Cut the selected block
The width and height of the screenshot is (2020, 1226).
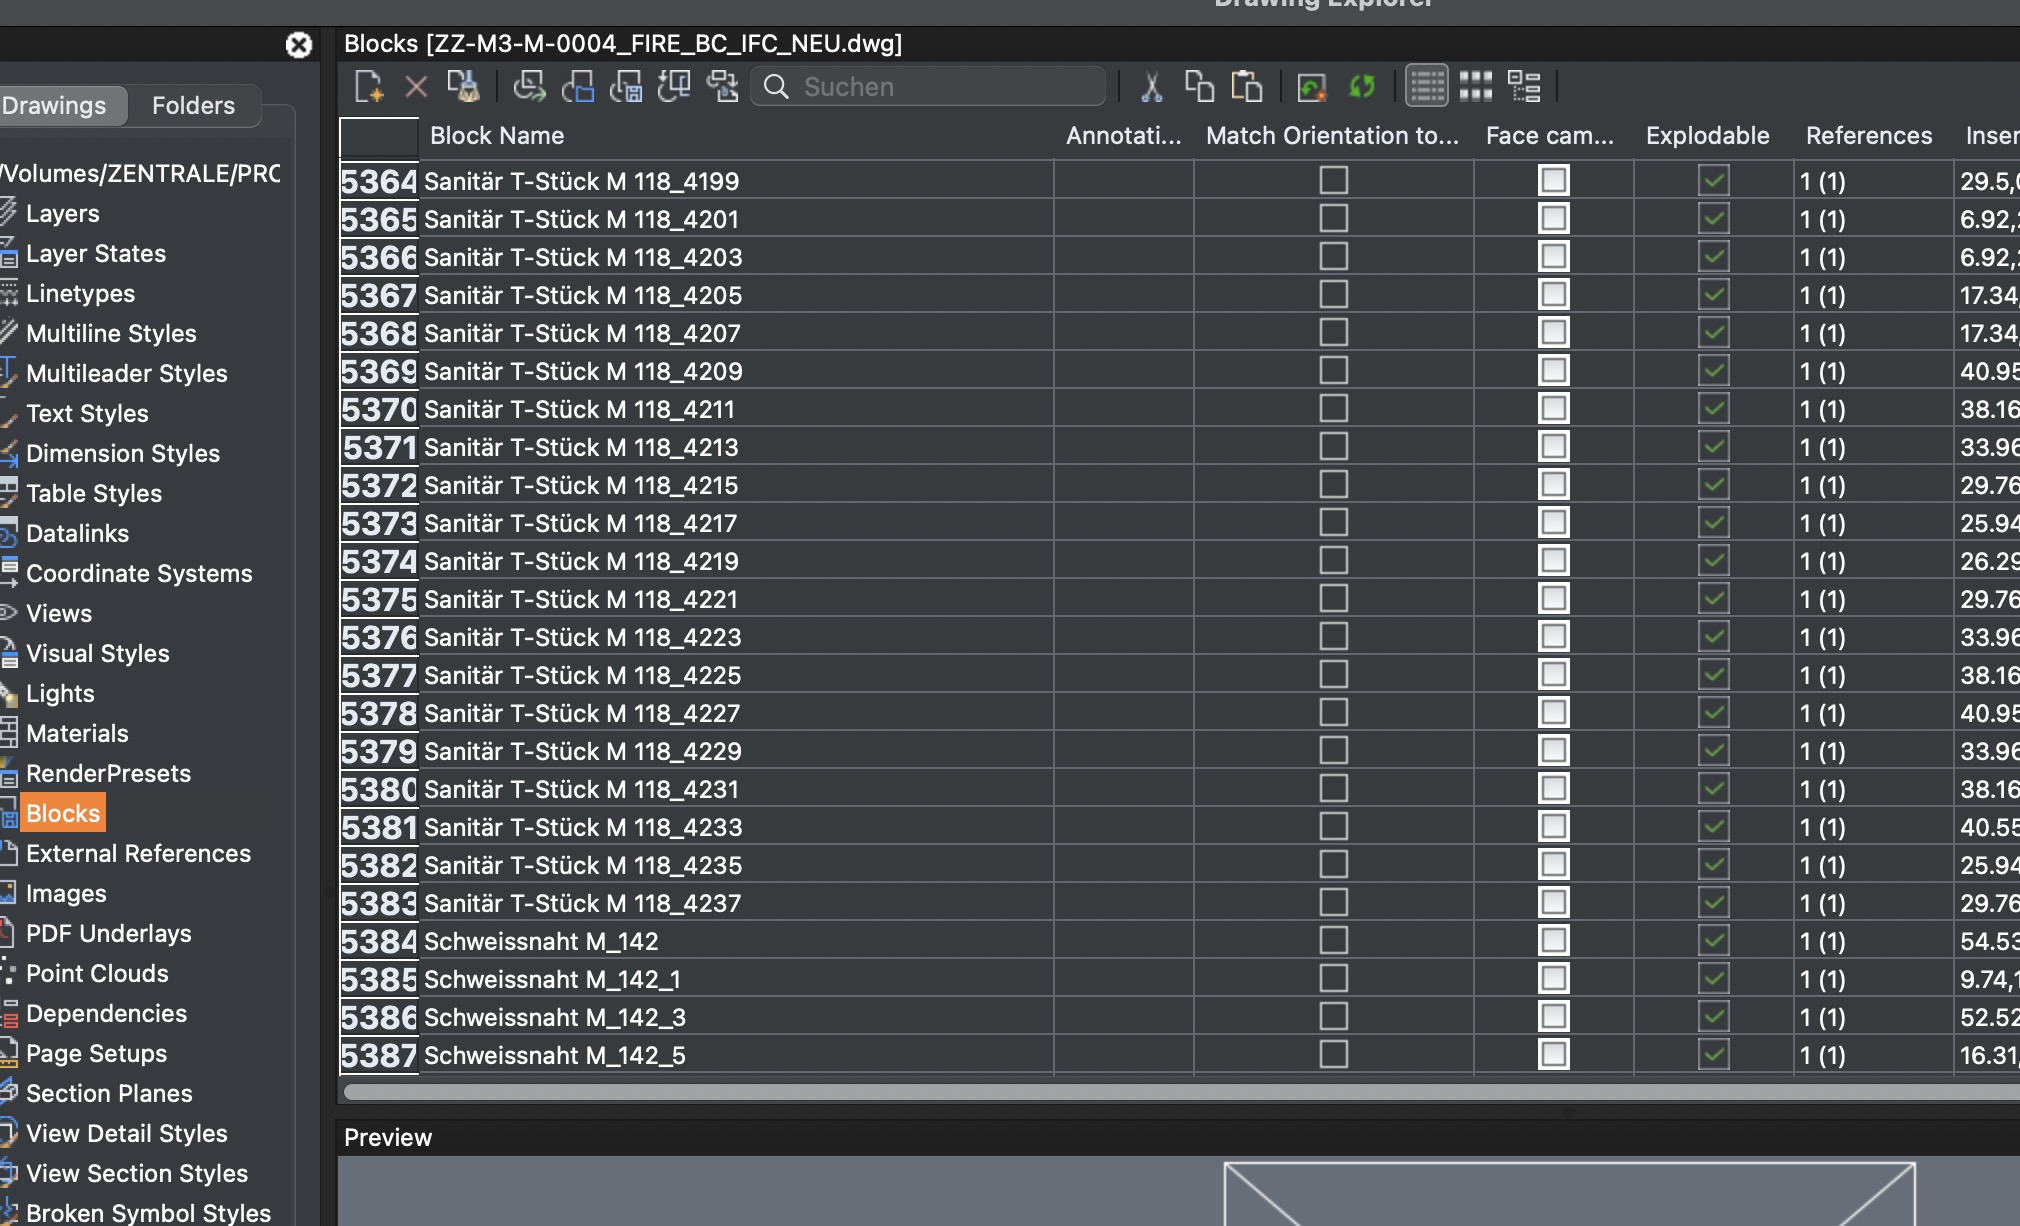point(1150,86)
